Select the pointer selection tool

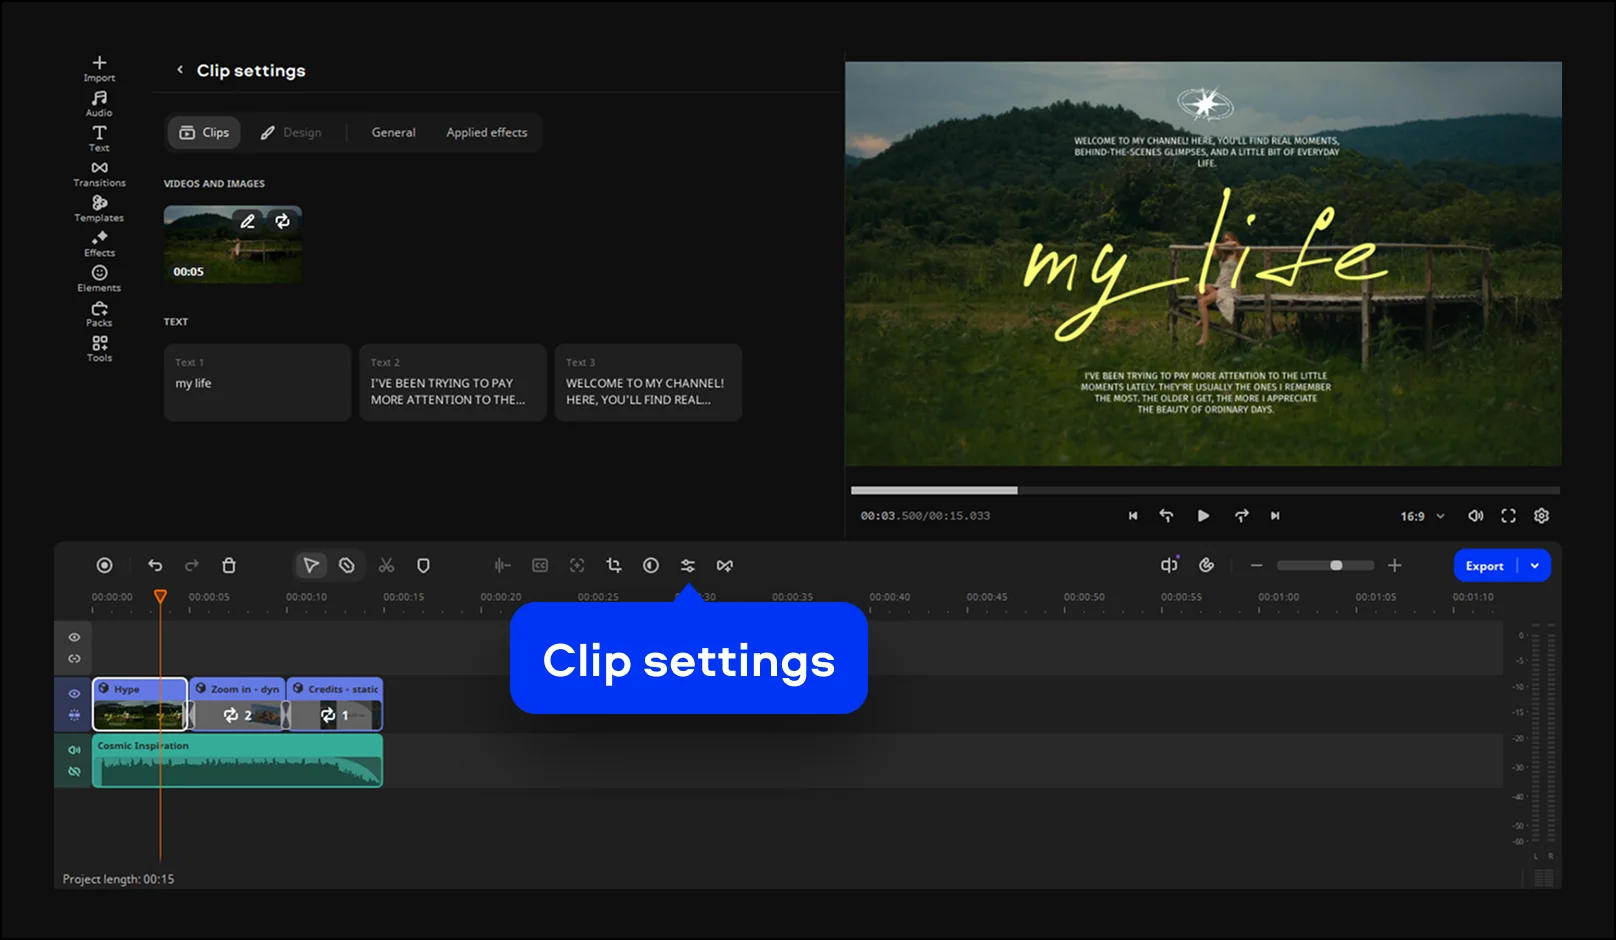pyautogui.click(x=311, y=566)
